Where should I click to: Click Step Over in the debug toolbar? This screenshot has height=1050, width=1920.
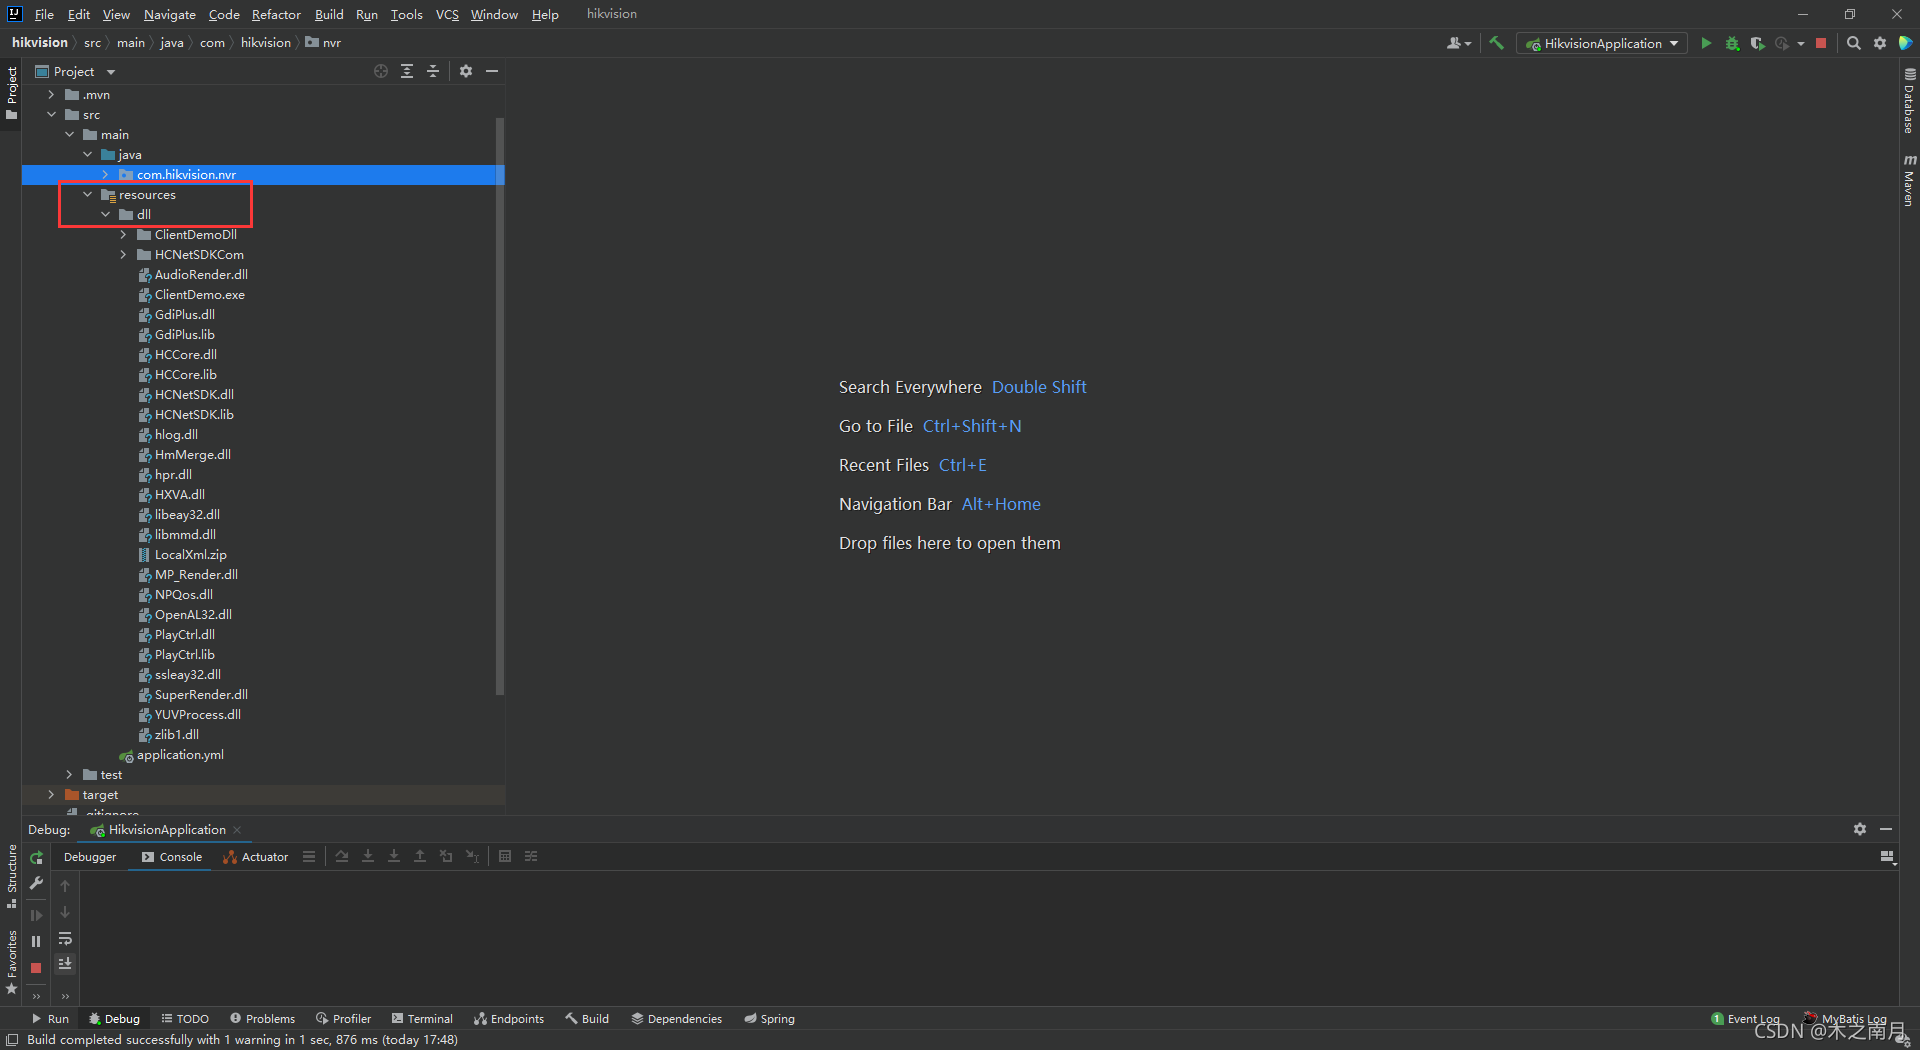click(x=342, y=856)
